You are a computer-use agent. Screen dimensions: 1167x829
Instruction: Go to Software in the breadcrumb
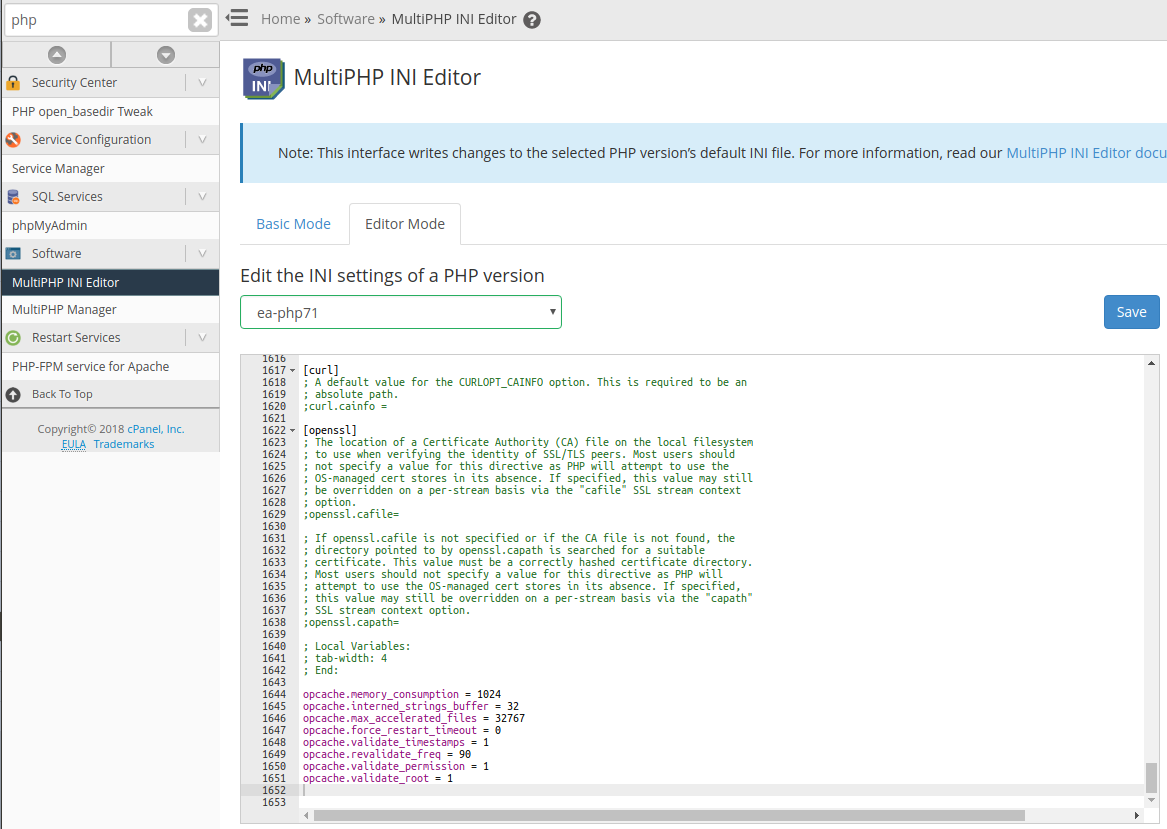coord(346,19)
